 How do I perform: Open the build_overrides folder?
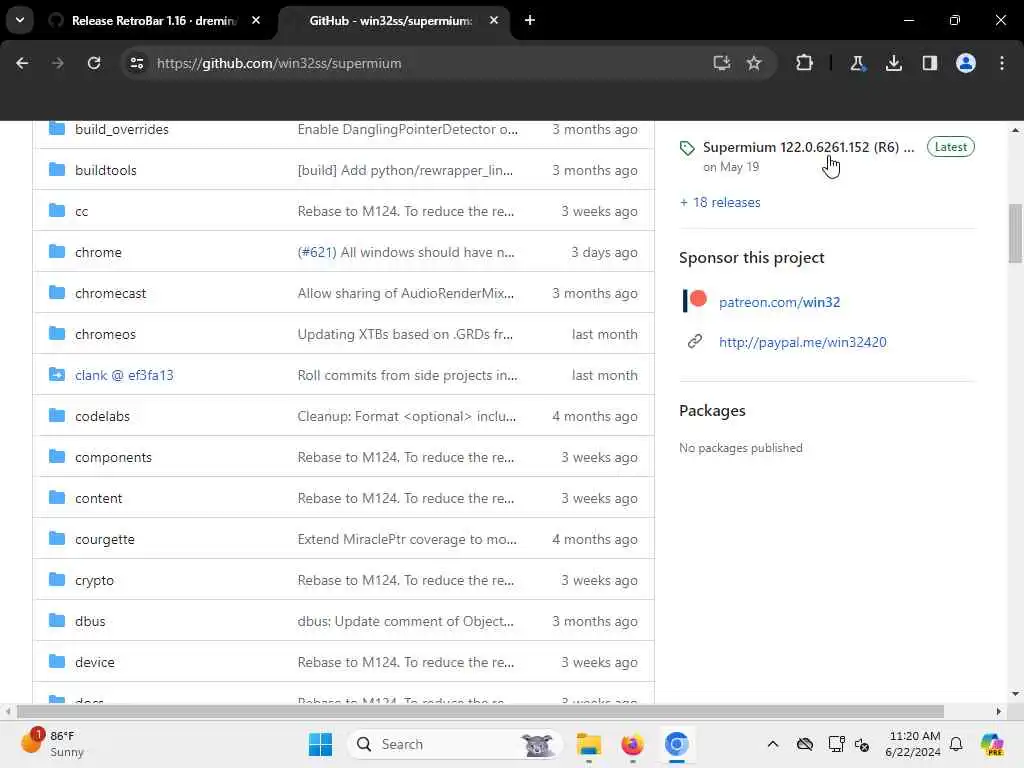pos(121,129)
